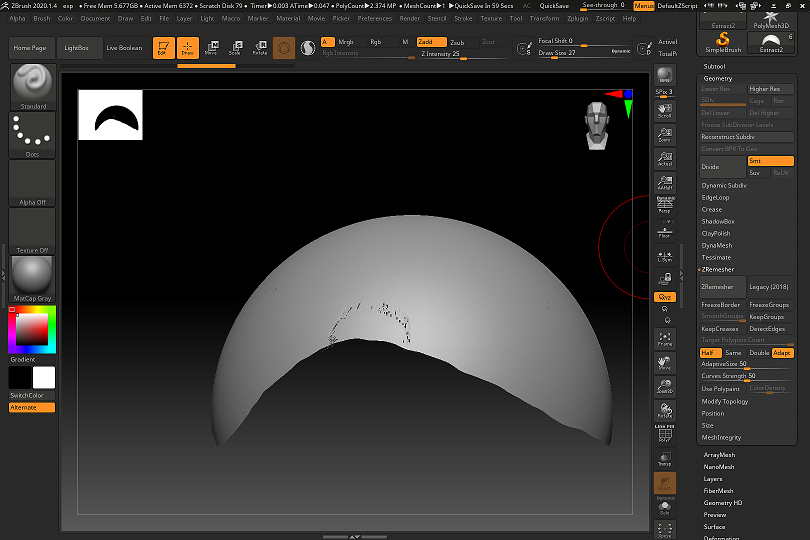Screen dimensions: 810x540
Task: Toggle the Floor grid icon
Action: (x=664, y=231)
